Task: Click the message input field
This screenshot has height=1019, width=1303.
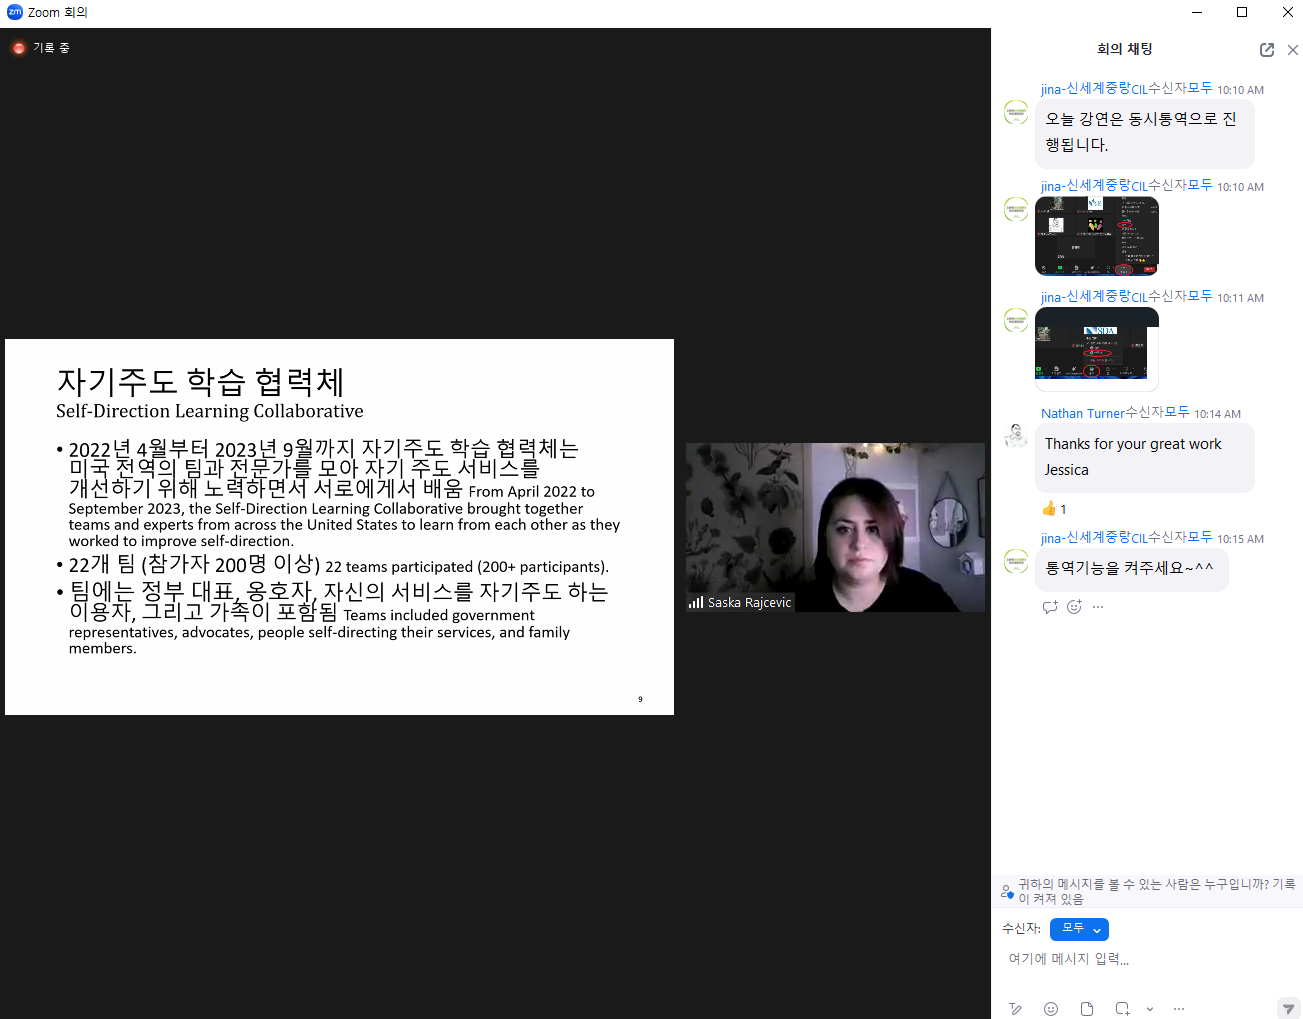Action: pyautogui.click(x=1140, y=959)
